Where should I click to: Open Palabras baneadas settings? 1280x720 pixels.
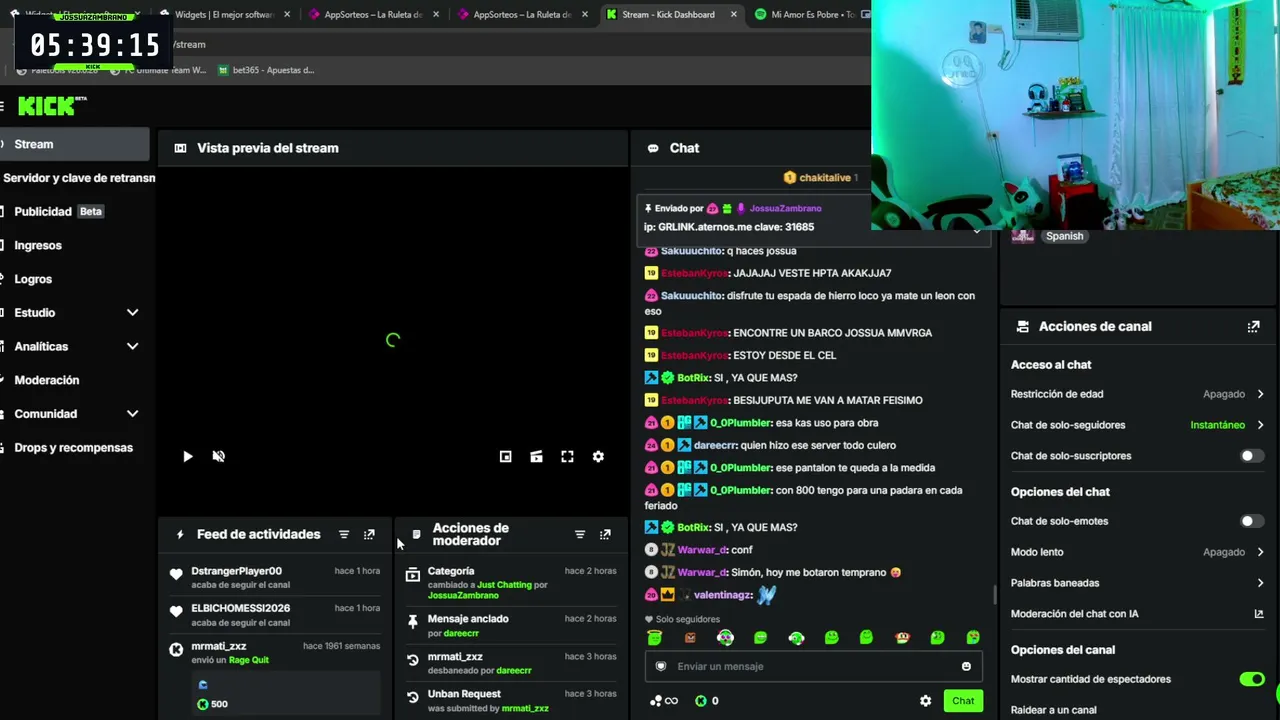(1138, 583)
